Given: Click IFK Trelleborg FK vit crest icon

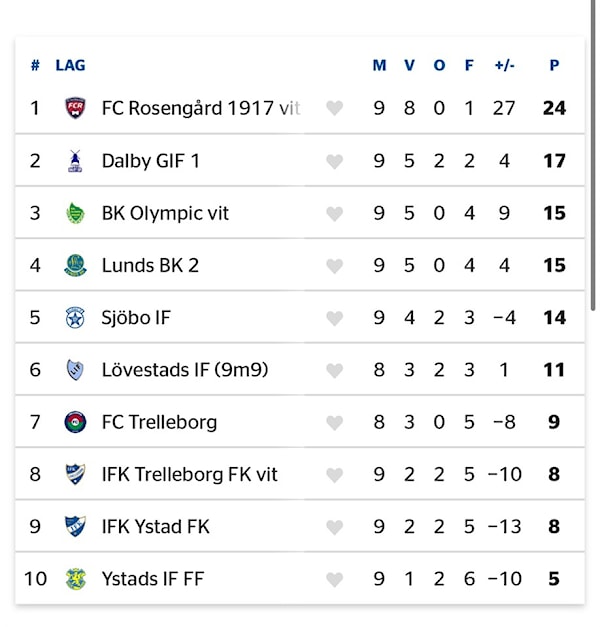Looking at the screenshot, I should click(75, 474).
